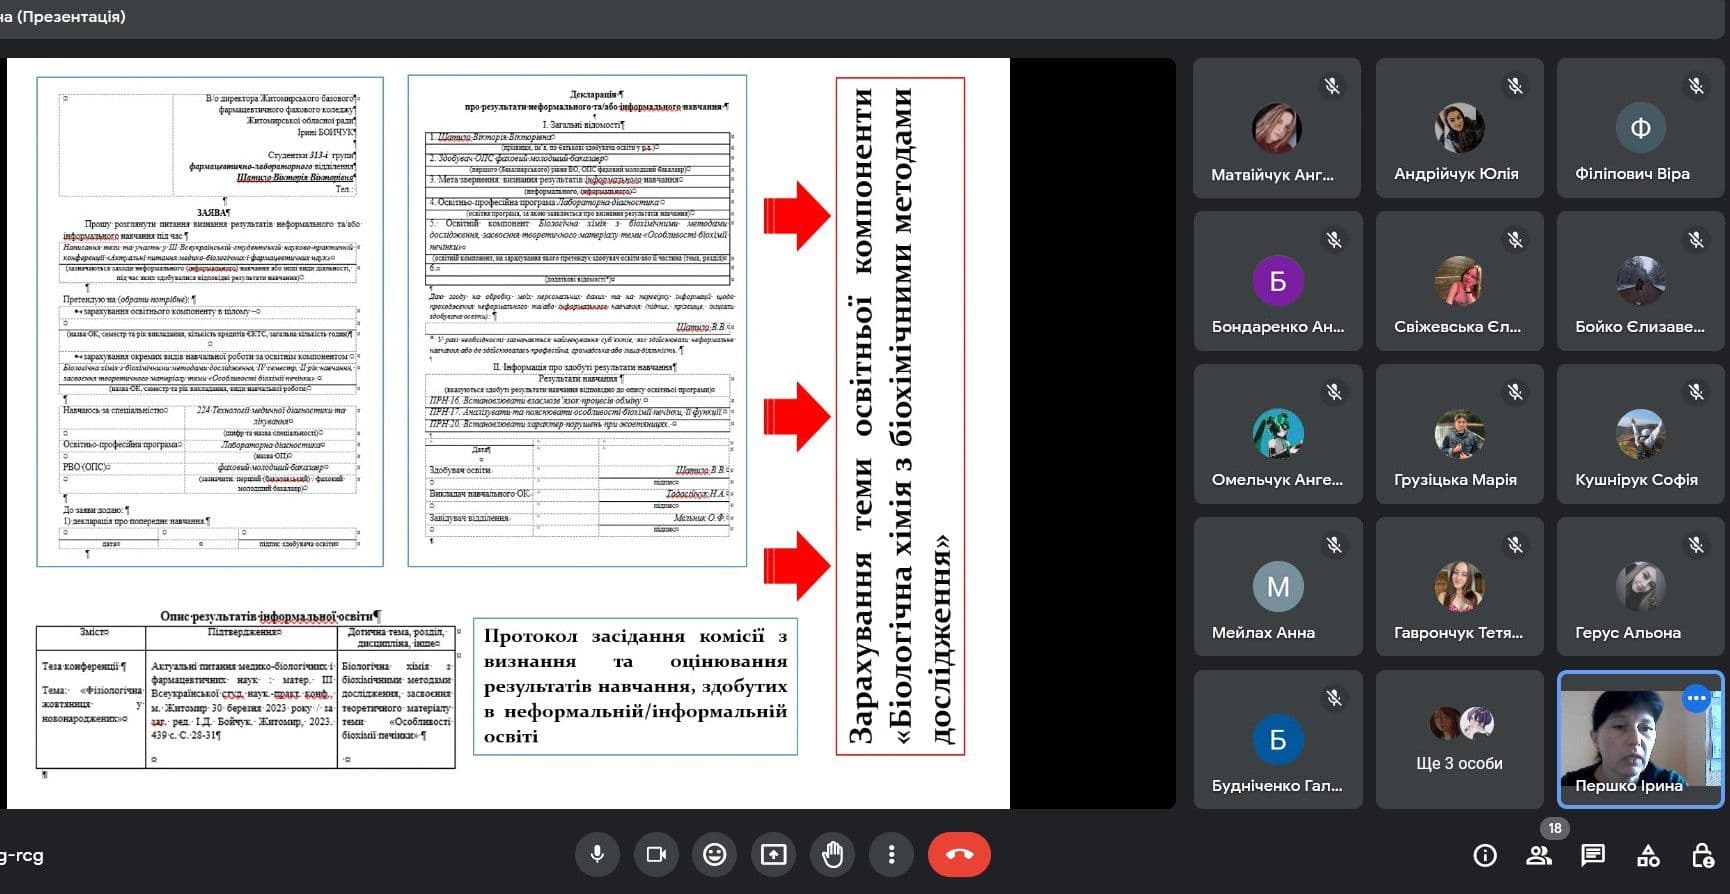Screen dimensions: 1730x894
Task: Select Андрійчук Юлія participant tile
Action: 1459,127
